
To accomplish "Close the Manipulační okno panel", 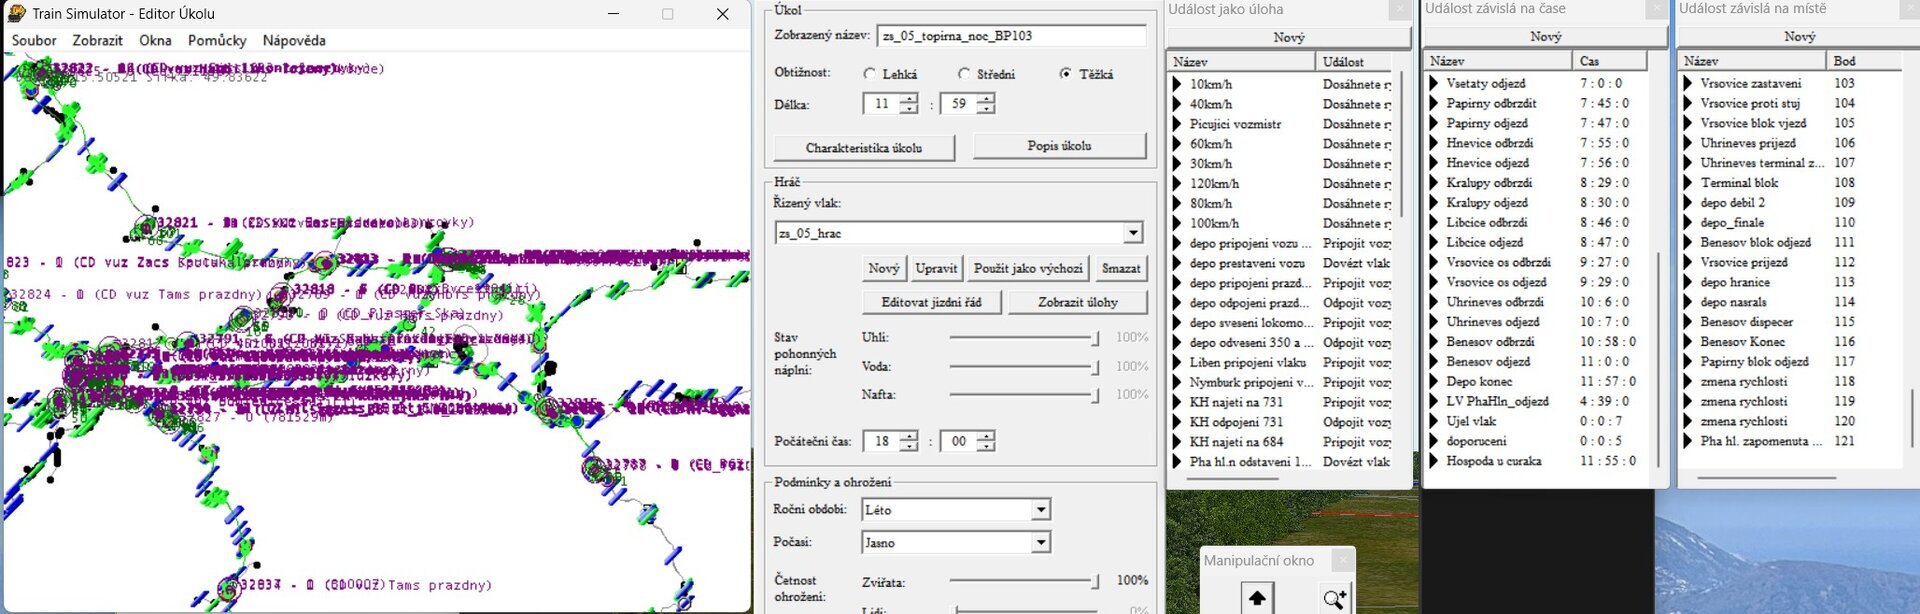I will [1344, 560].
